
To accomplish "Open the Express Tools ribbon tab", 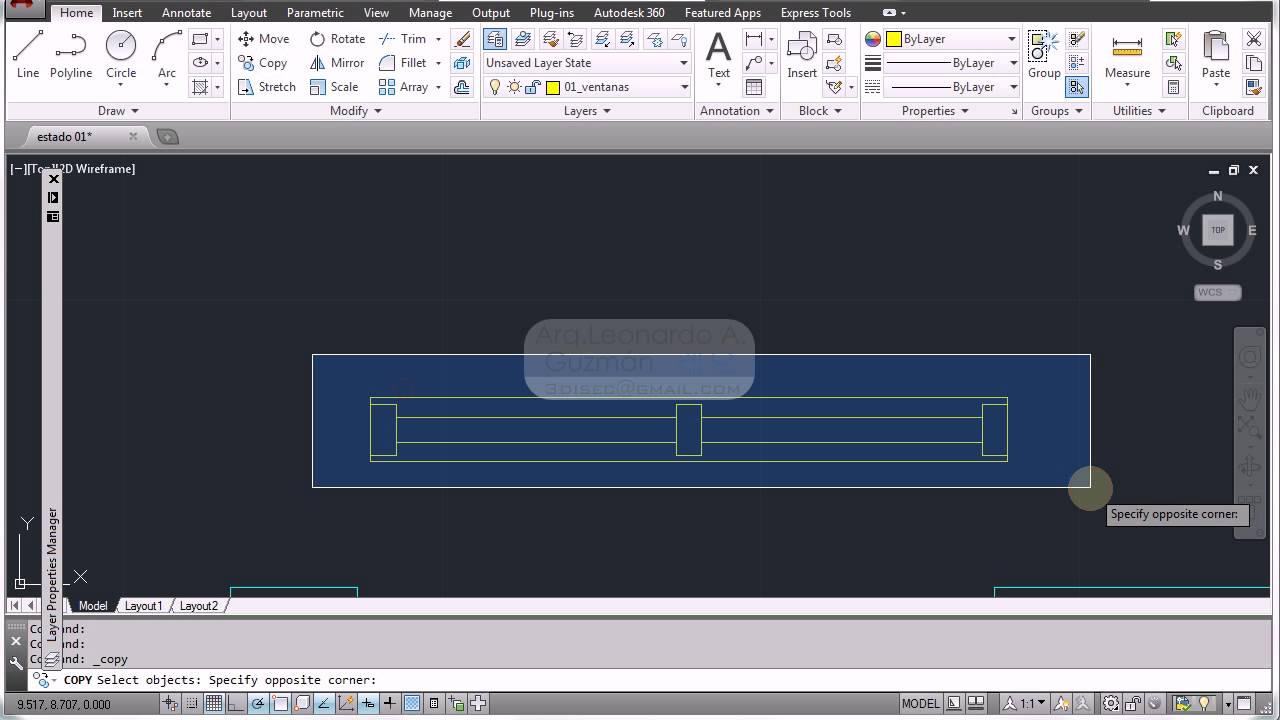I will click(x=816, y=13).
